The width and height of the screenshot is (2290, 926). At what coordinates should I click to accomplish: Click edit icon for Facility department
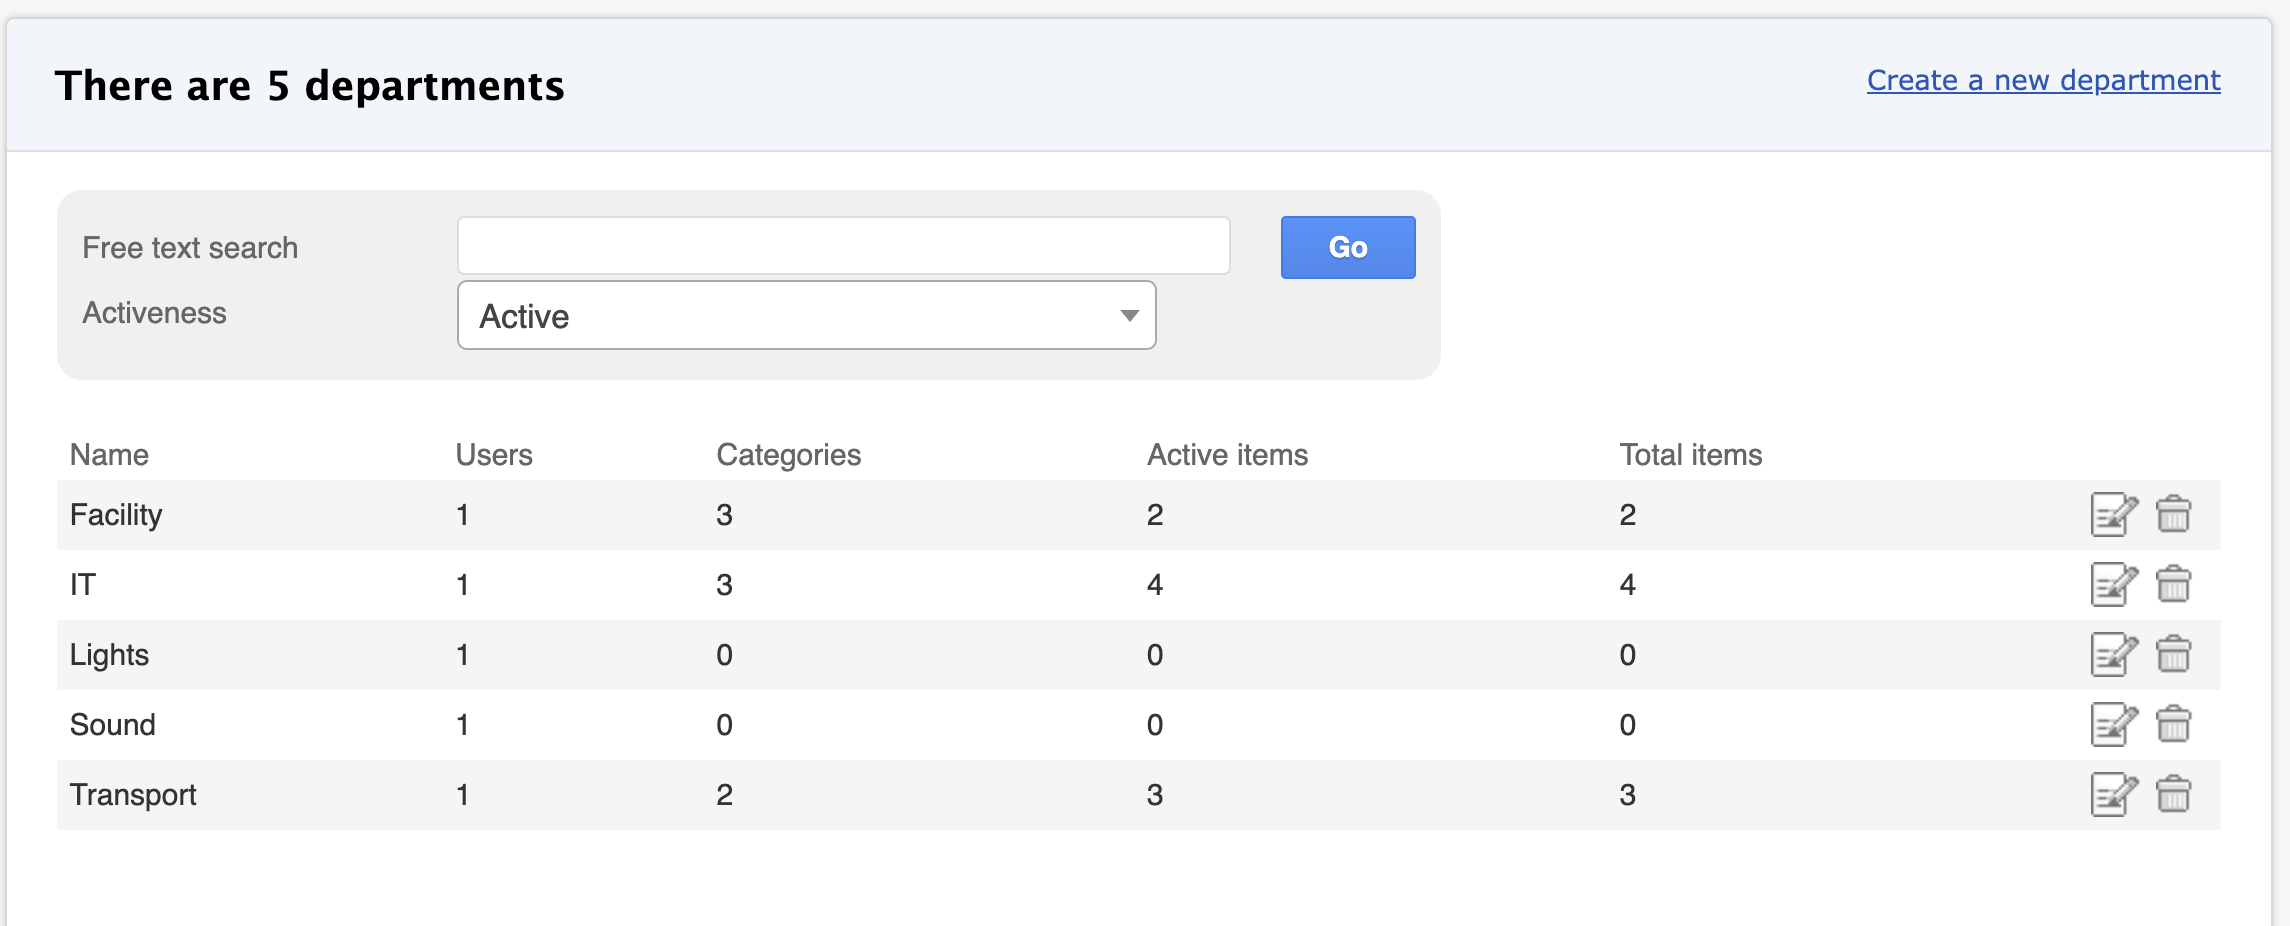coord(2113,515)
